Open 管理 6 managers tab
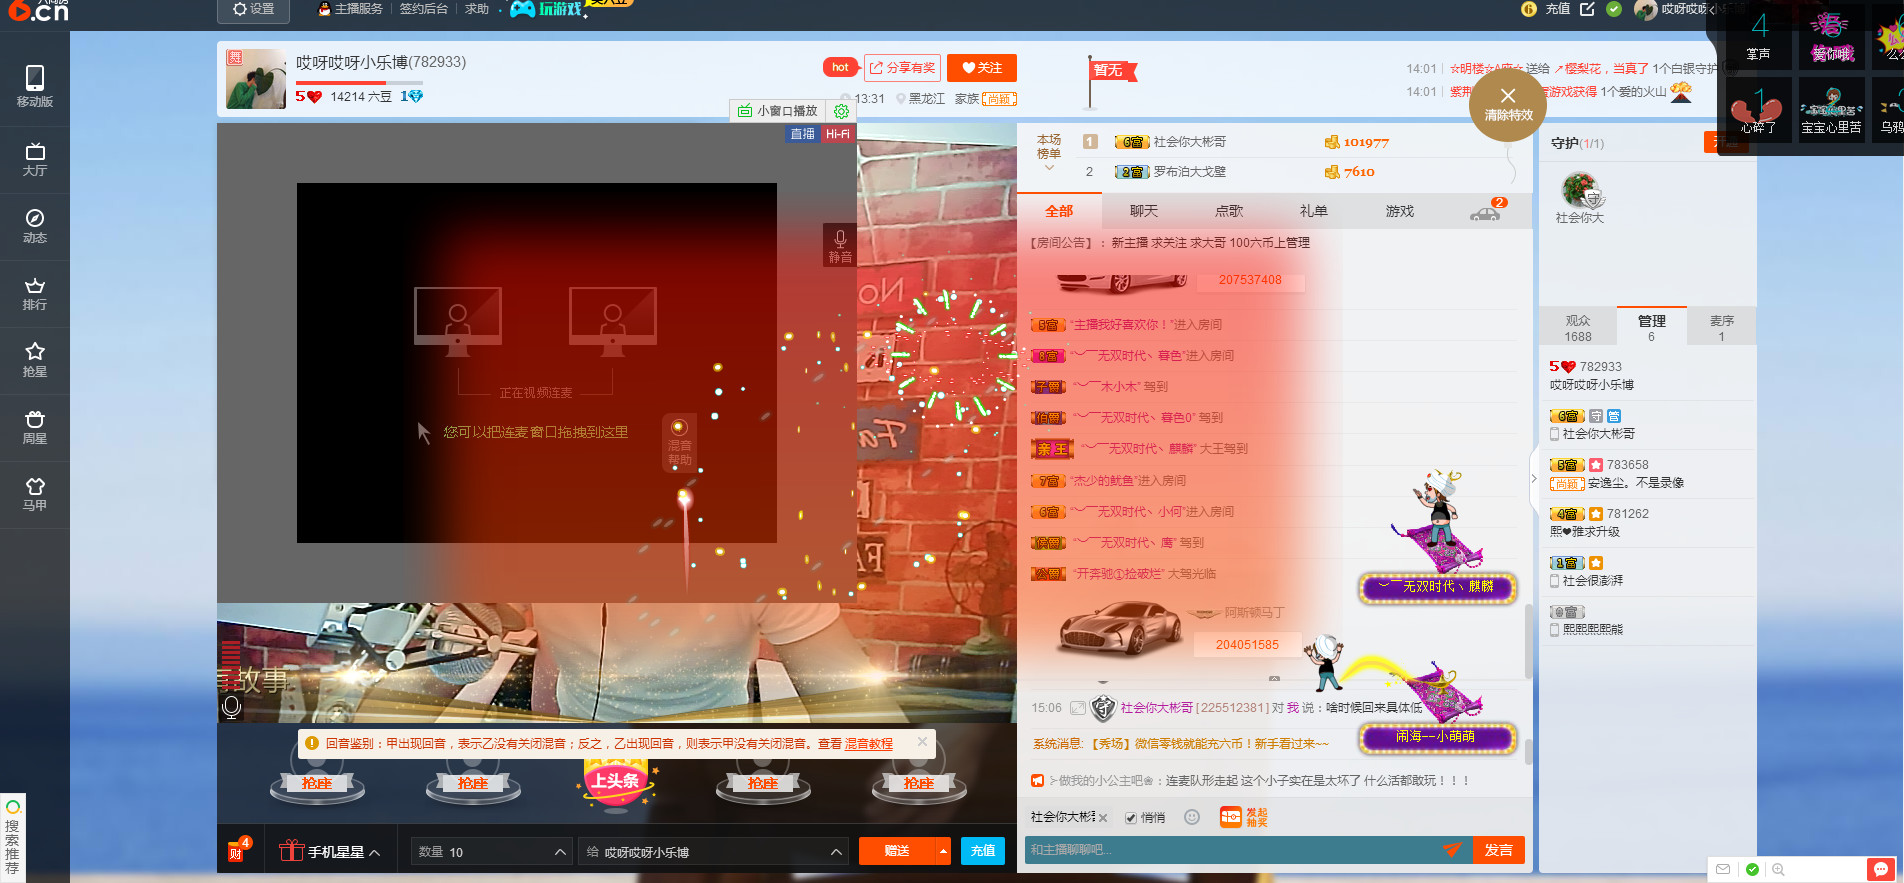Viewport: 1904px width, 883px height. coord(1651,327)
